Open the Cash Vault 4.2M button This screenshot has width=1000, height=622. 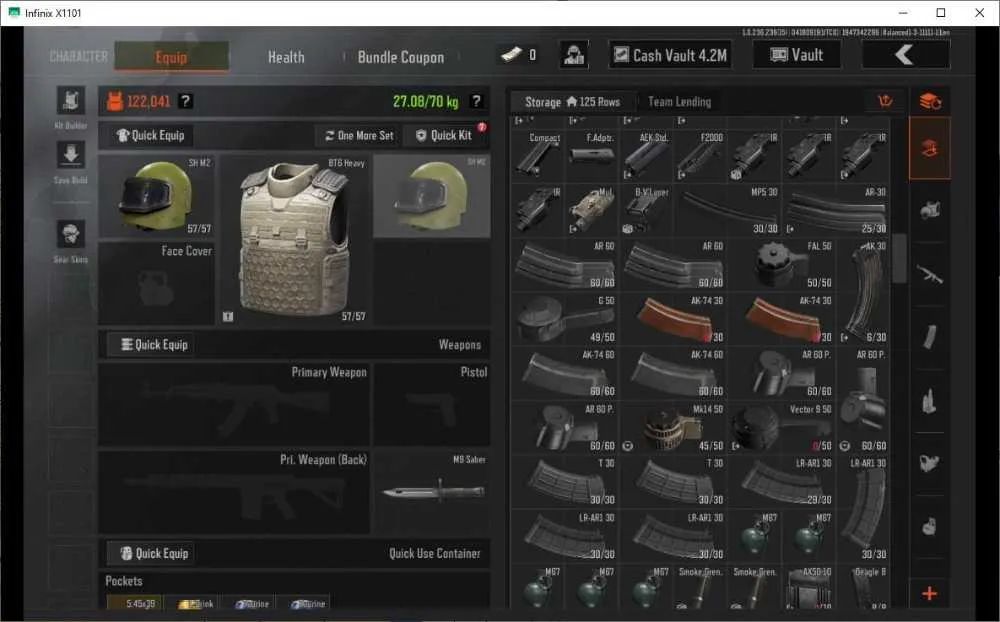point(670,55)
